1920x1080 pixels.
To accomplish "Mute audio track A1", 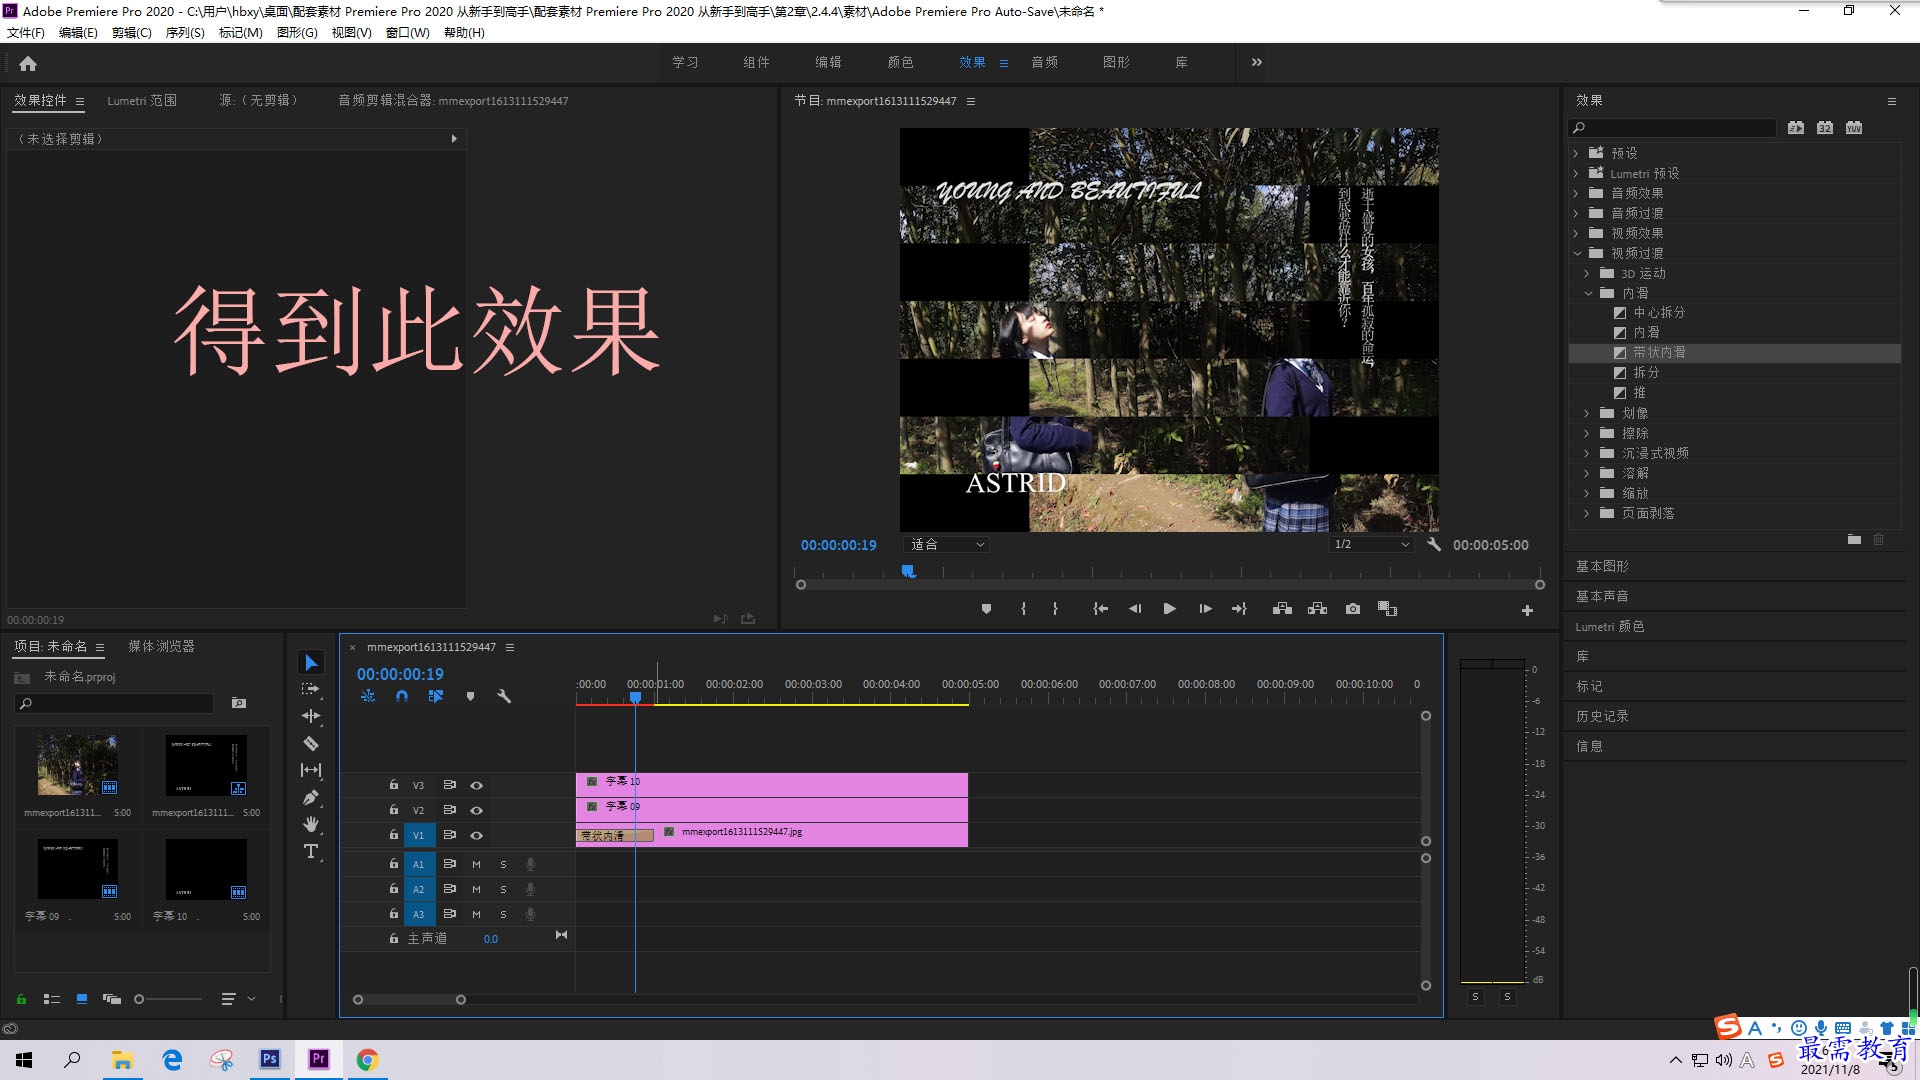I will (x=476, y=864).
